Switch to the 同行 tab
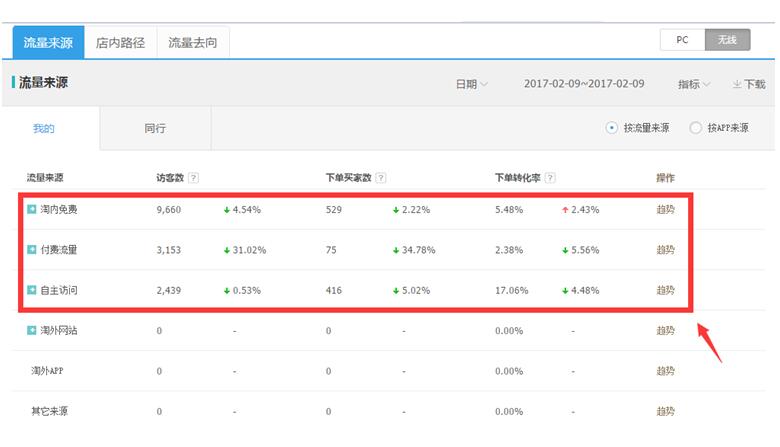Image resolution: width=780 pixels, height=447 pixels. [x=155, y=128]
